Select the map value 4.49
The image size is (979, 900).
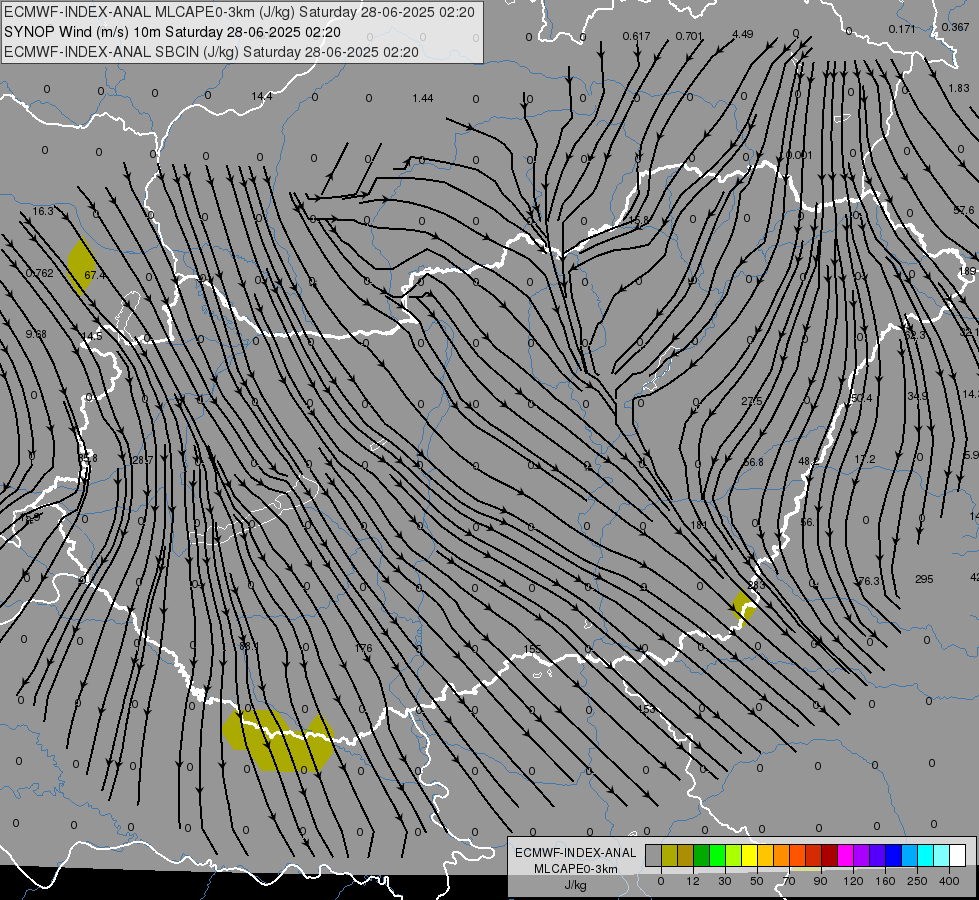click(x=742, y=34)
